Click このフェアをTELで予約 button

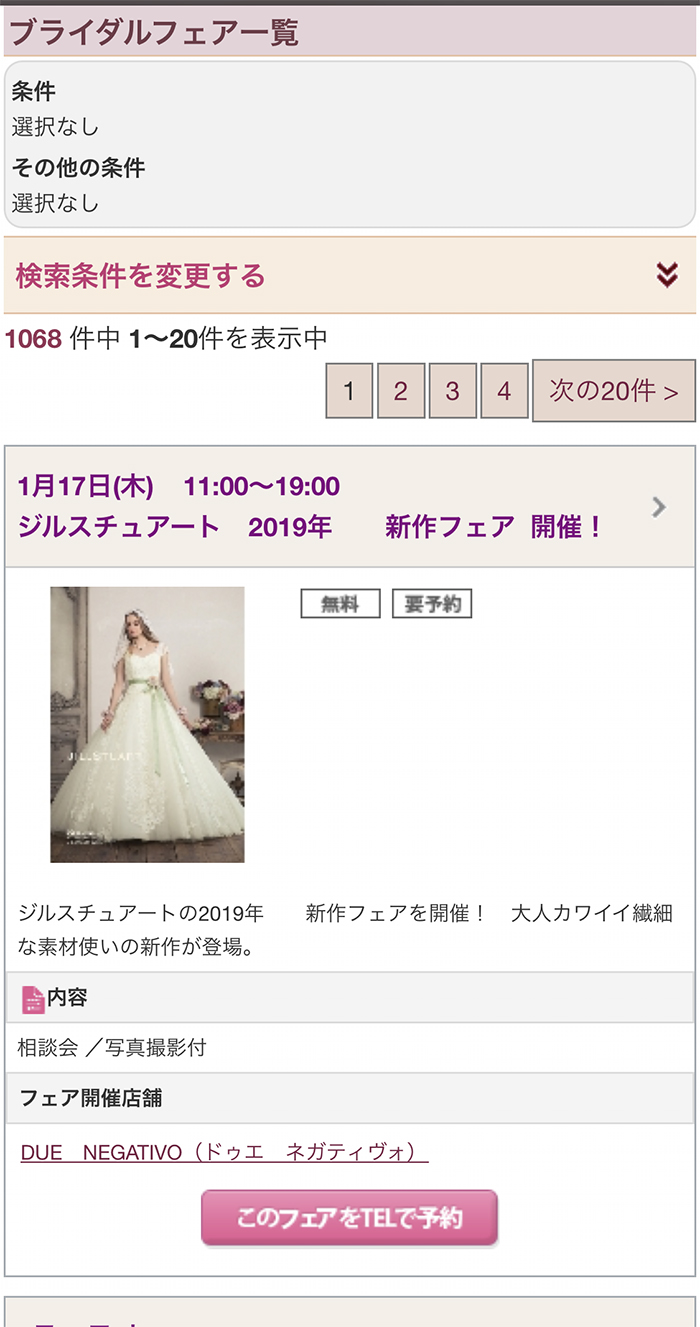[349, 1218]
